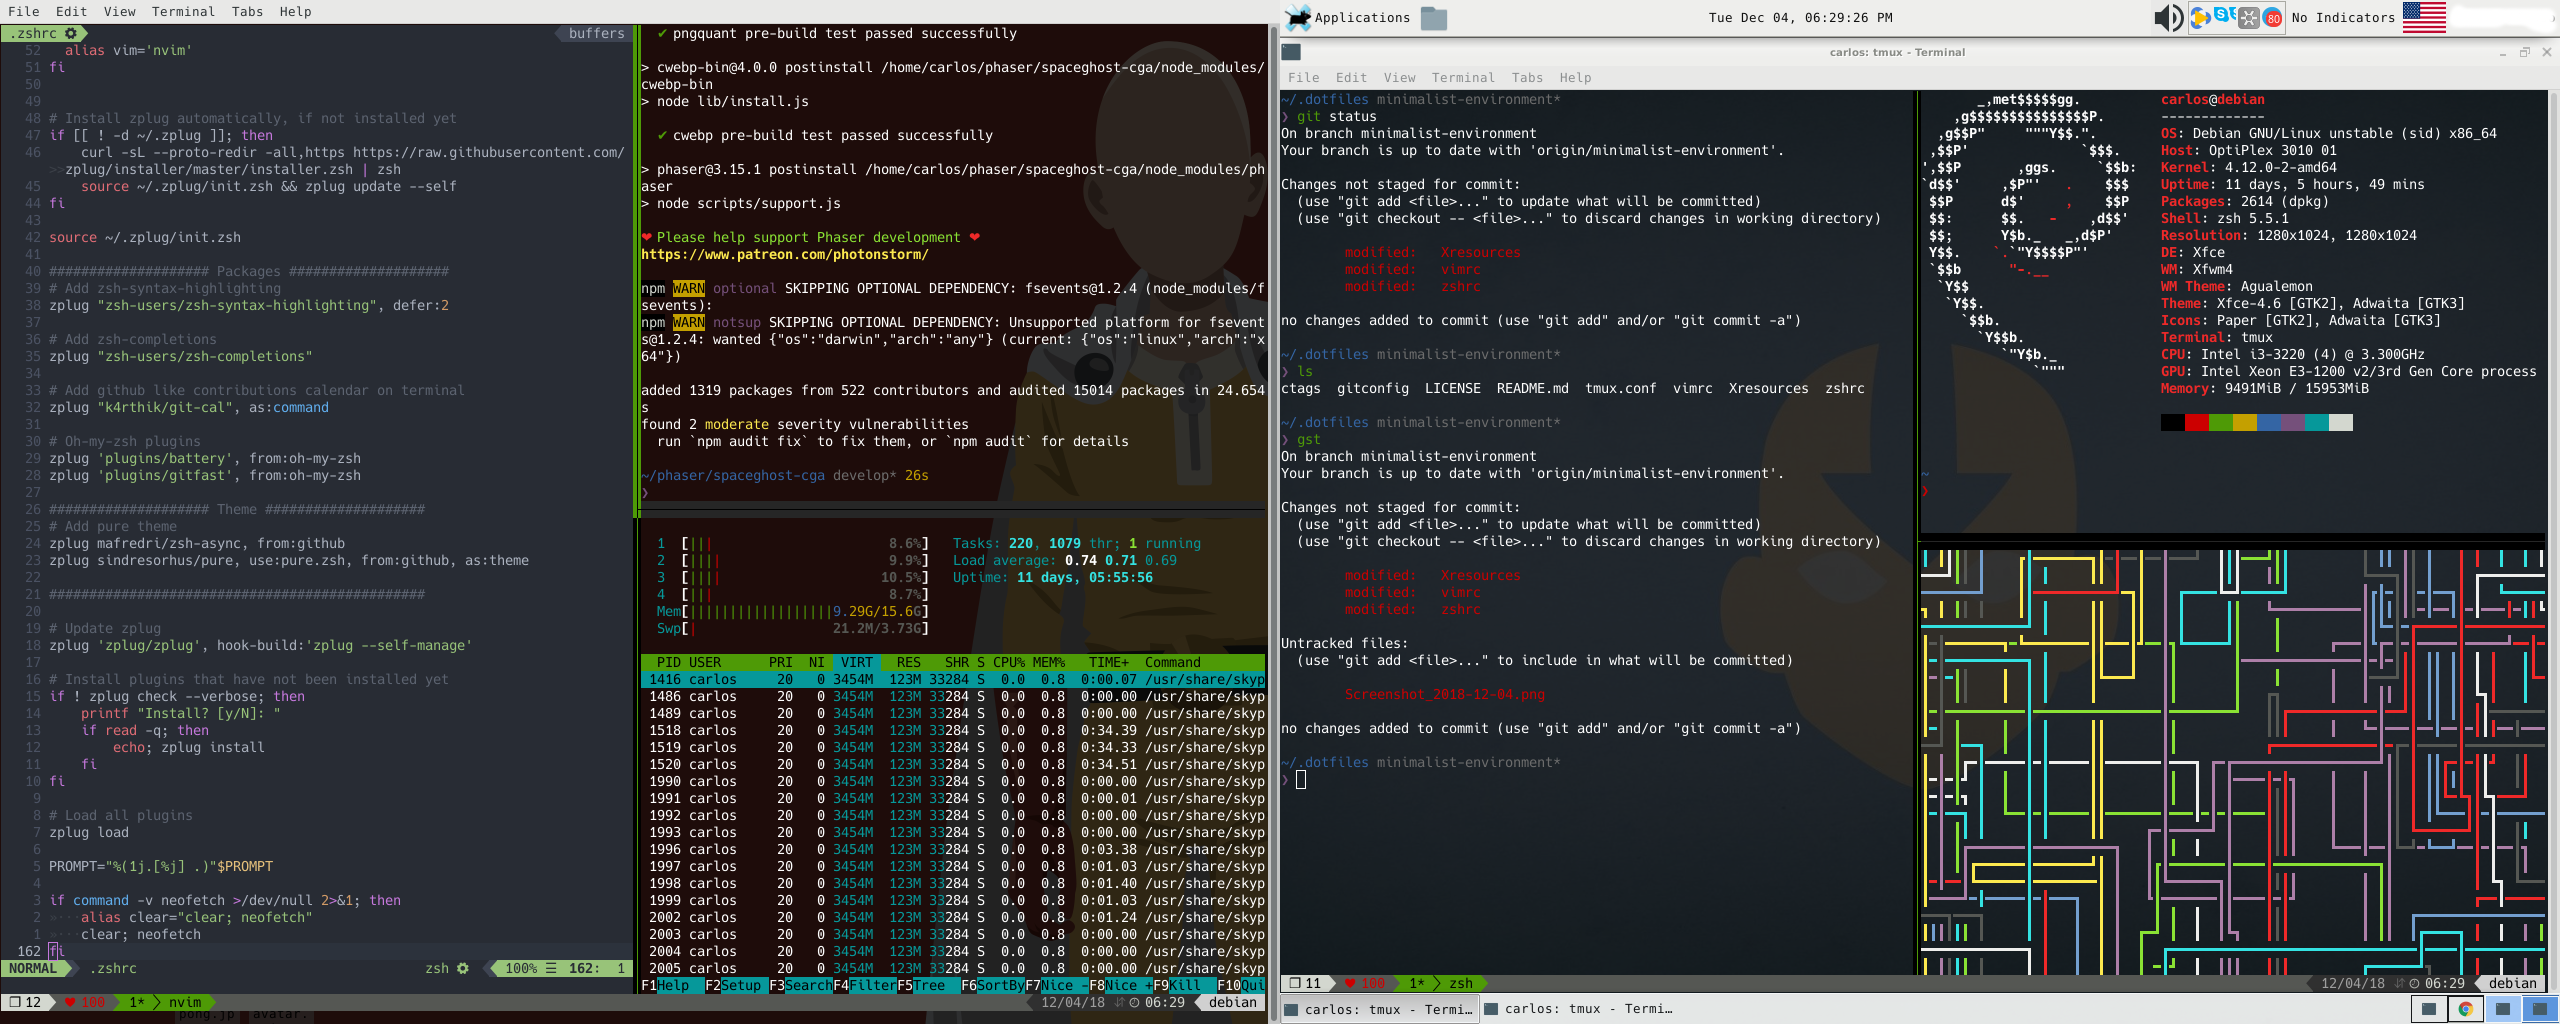This screenshot has height=1024, width=2560.
Task: Click the red '80' tray icon
Action: tap(2272, 18)
